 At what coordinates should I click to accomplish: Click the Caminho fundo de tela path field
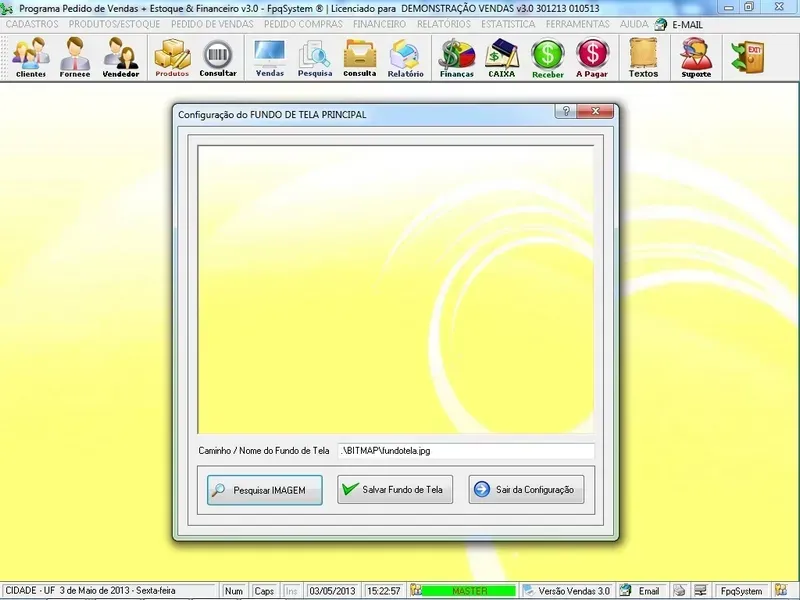[465, 451]
